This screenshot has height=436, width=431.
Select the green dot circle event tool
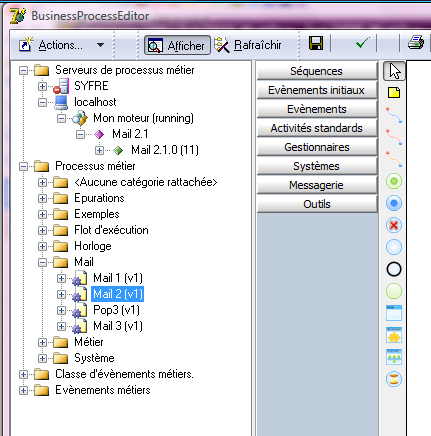tap(394, 181)
